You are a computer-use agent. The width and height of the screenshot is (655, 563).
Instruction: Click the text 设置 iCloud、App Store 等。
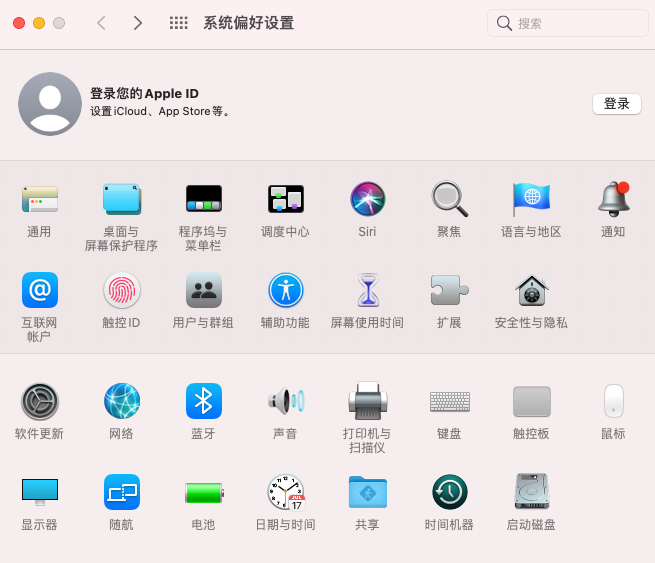tap(159, 112)
